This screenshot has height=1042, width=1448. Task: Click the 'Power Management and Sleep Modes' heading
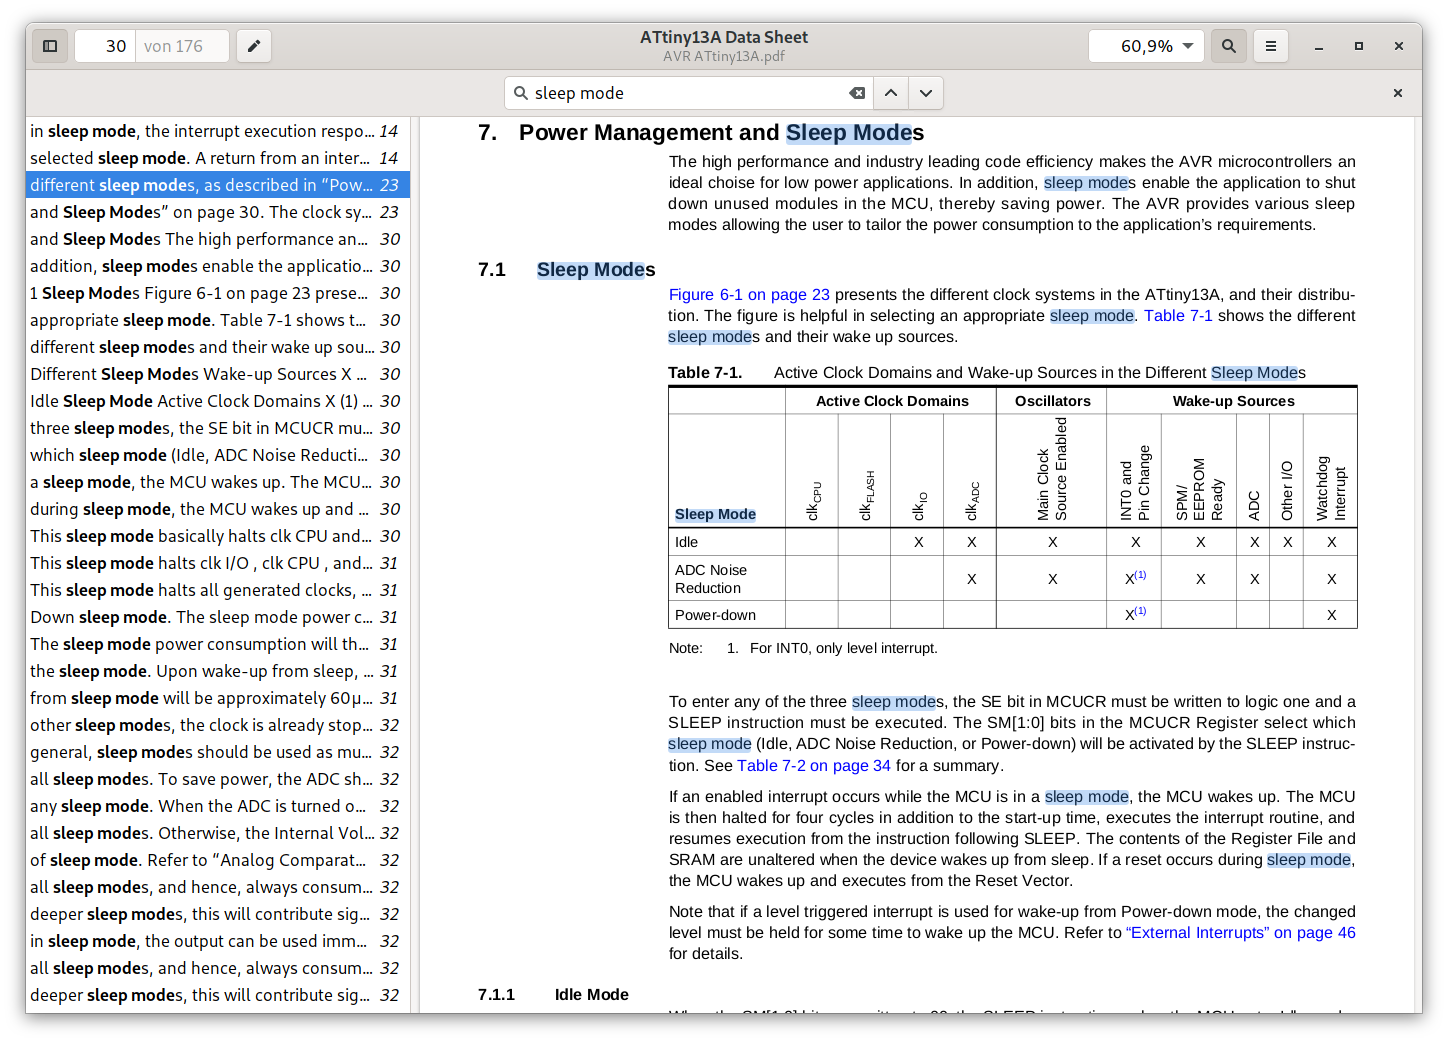coord(721,133)
